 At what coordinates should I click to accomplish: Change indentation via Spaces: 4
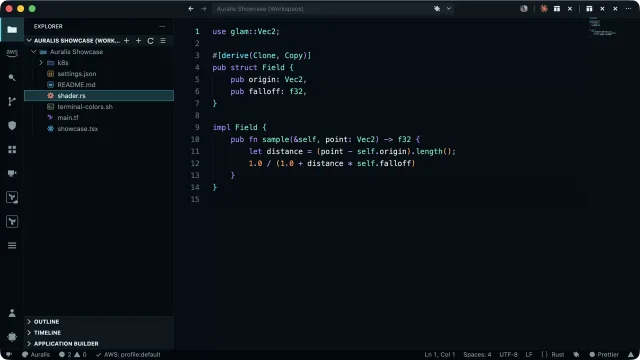coord(477,355)
